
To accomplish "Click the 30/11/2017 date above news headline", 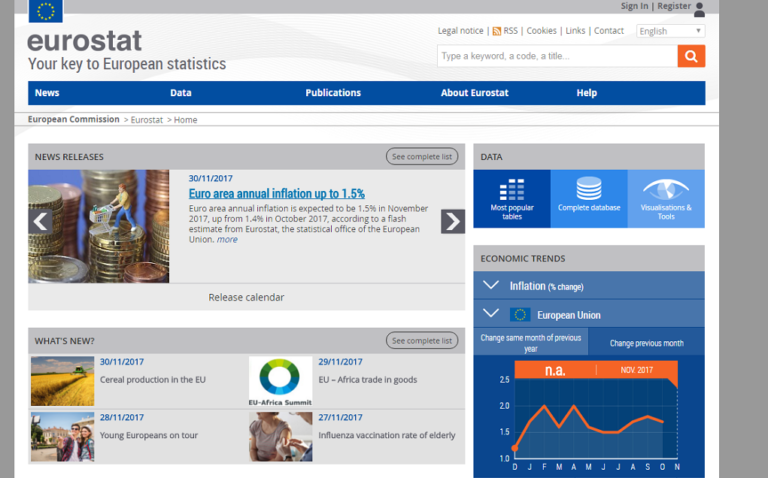I will [211, 178].
